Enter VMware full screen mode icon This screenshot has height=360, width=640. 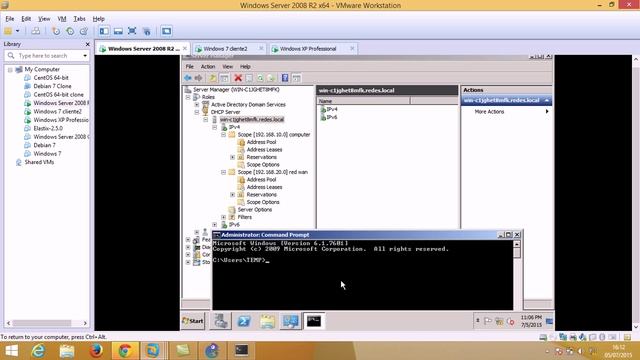click(x=132, y=31)
